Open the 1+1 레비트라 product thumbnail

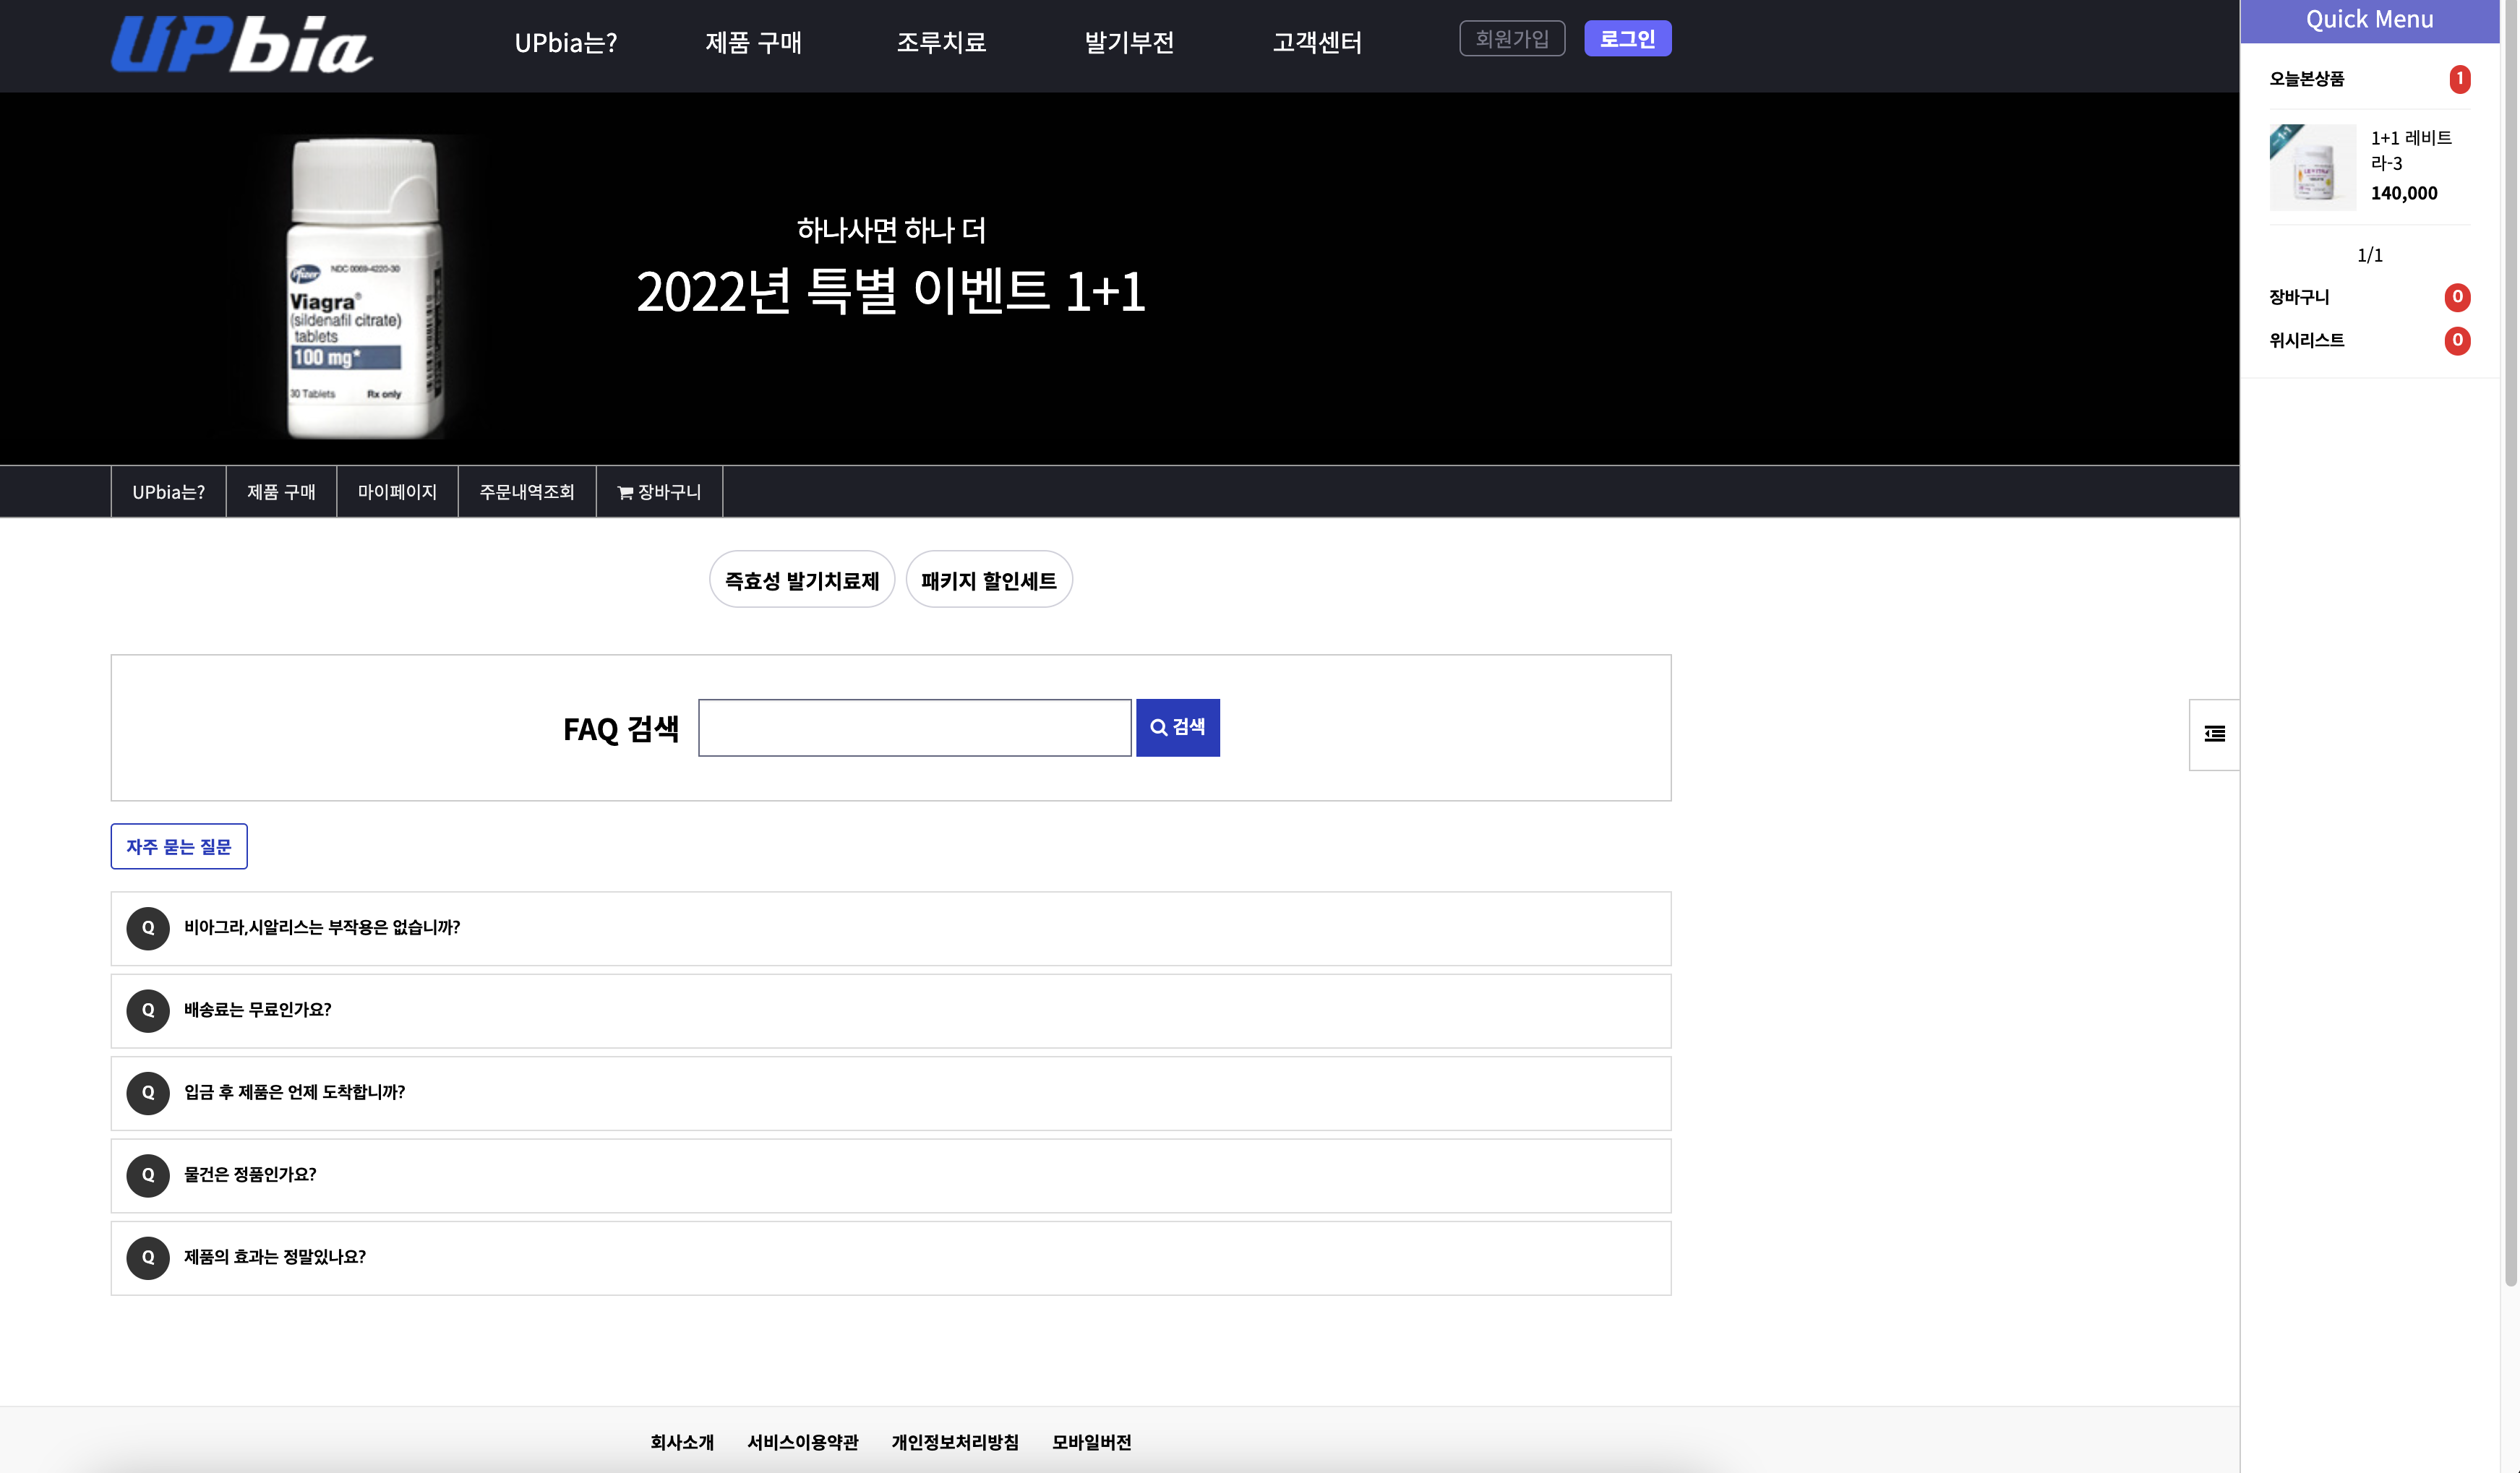click(2312, 167)
